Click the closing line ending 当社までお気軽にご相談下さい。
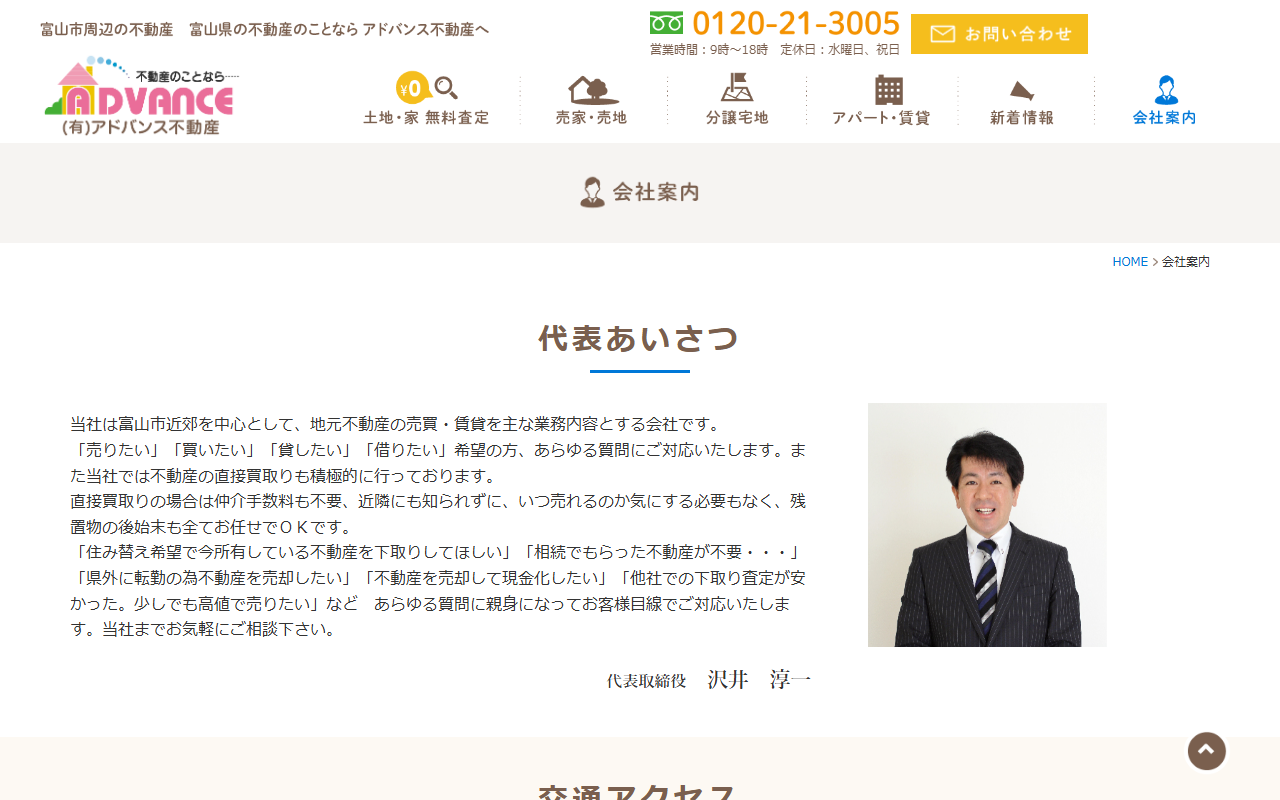Viewport: 1280px width, 800px height. [x=203, y=630]
